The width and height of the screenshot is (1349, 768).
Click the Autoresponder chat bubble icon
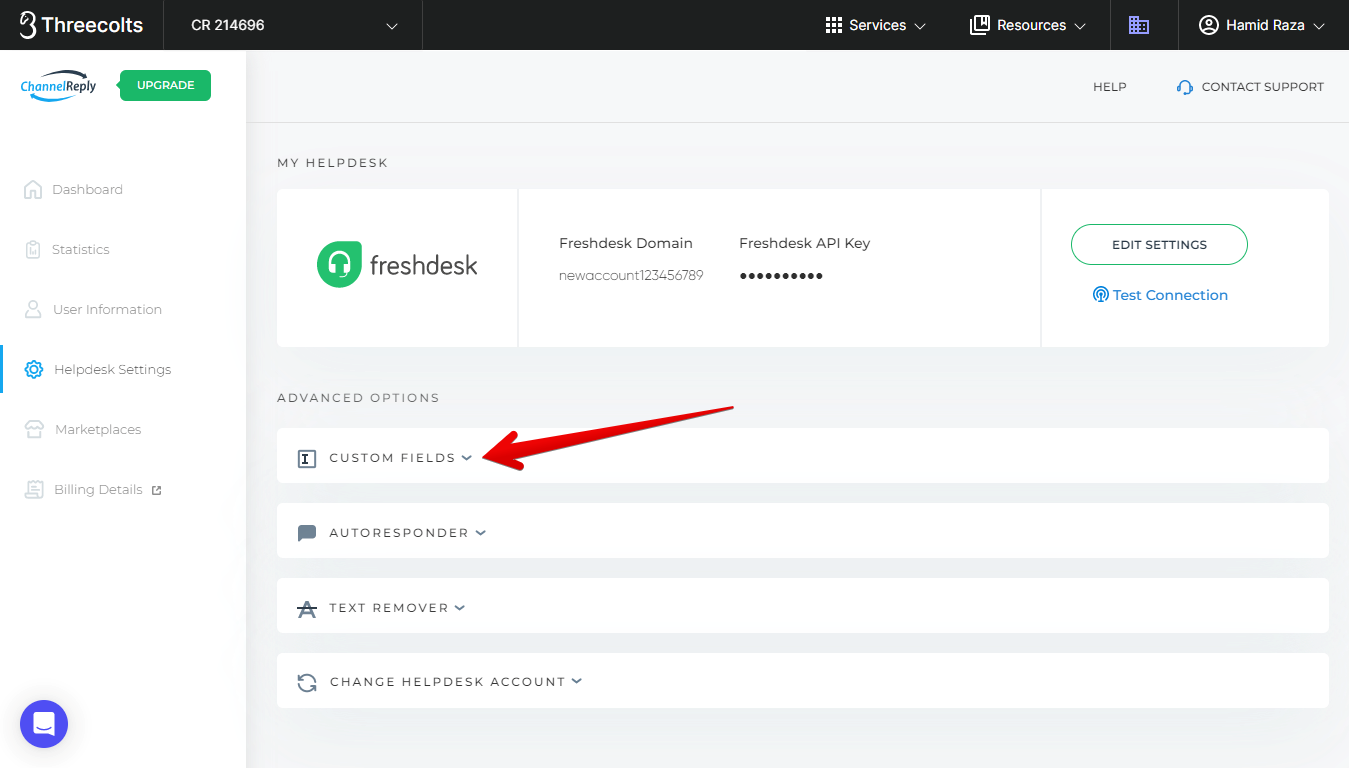click(307, 534)
